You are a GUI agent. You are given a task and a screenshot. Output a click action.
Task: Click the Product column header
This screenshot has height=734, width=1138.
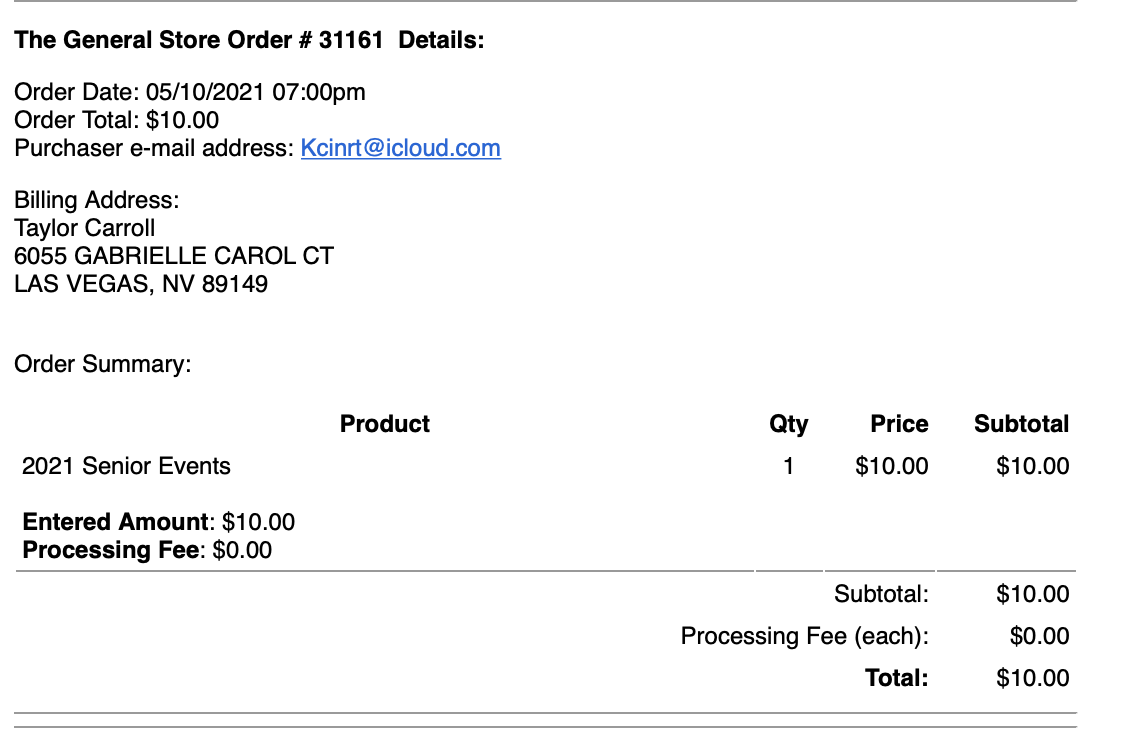click(384, 424)
